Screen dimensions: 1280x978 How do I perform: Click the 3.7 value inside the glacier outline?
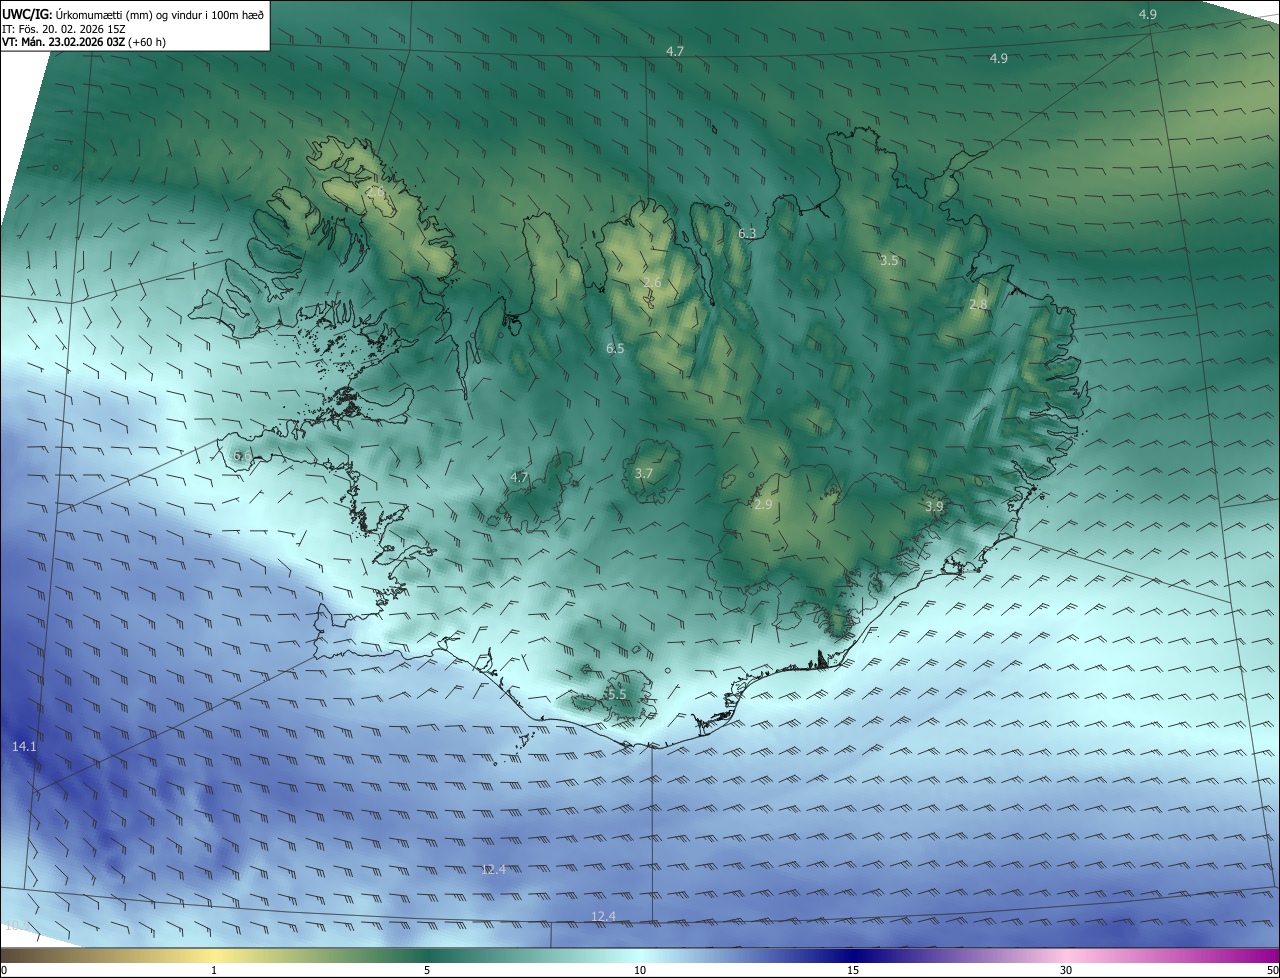point(644,473)
